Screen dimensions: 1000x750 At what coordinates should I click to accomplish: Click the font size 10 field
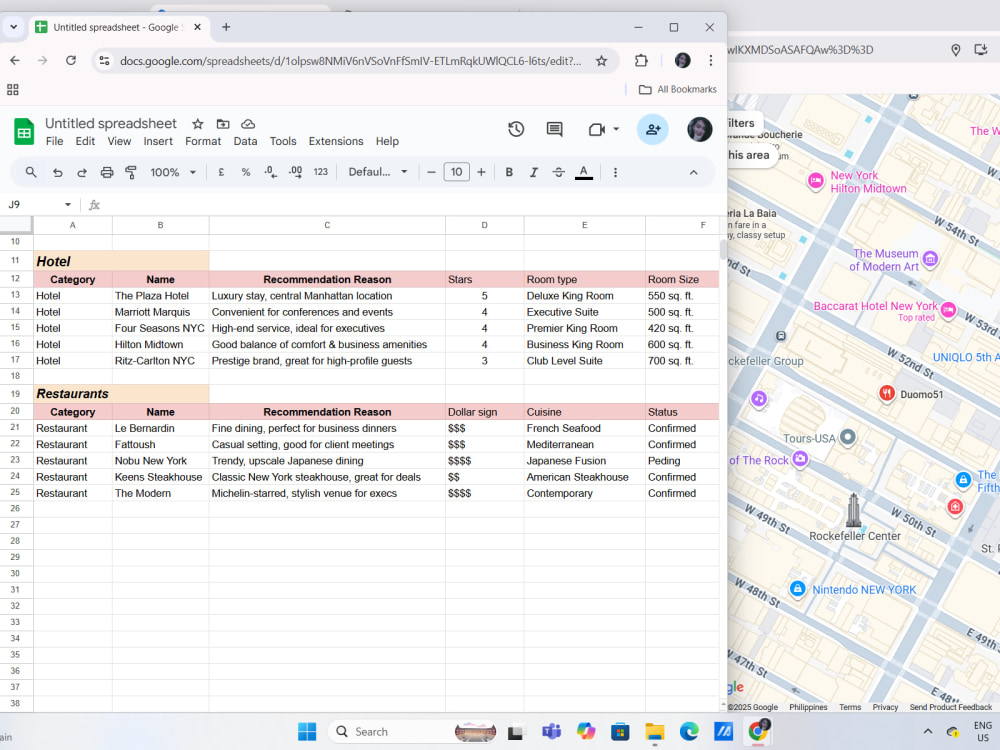coord(457,172)
